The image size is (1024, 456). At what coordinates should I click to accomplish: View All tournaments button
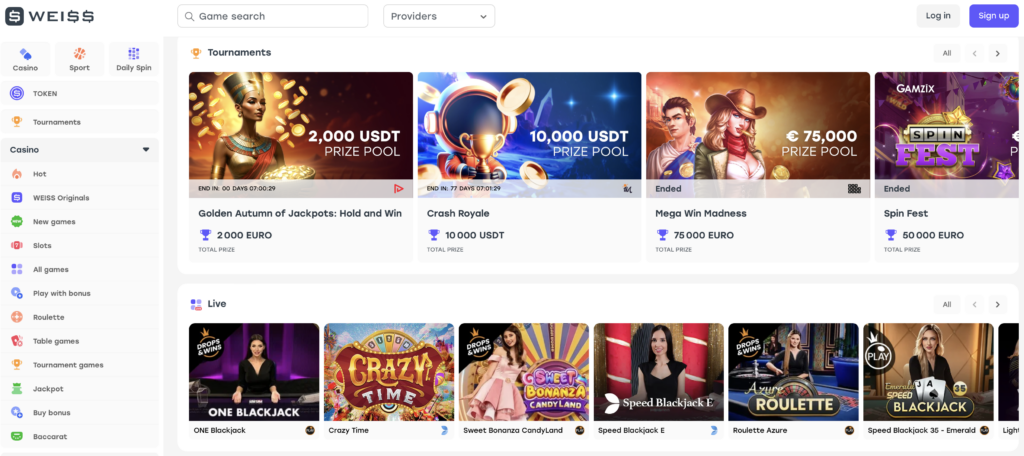pos(947,54)
